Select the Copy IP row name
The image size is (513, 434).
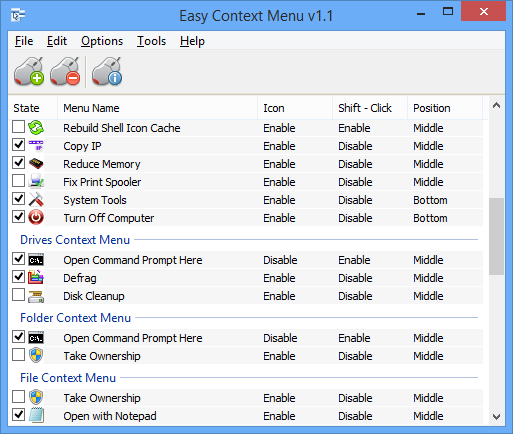point(82,146)
